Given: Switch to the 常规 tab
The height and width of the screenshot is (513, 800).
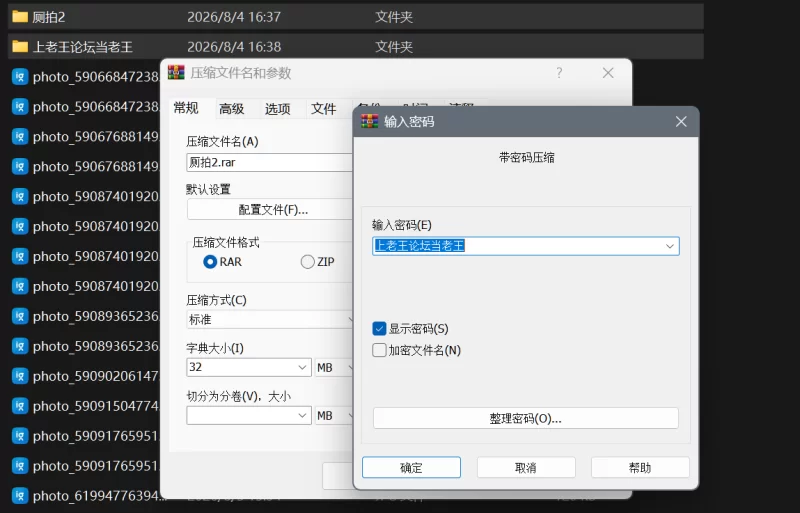Looking at the screenshot, I should point(186,108).
